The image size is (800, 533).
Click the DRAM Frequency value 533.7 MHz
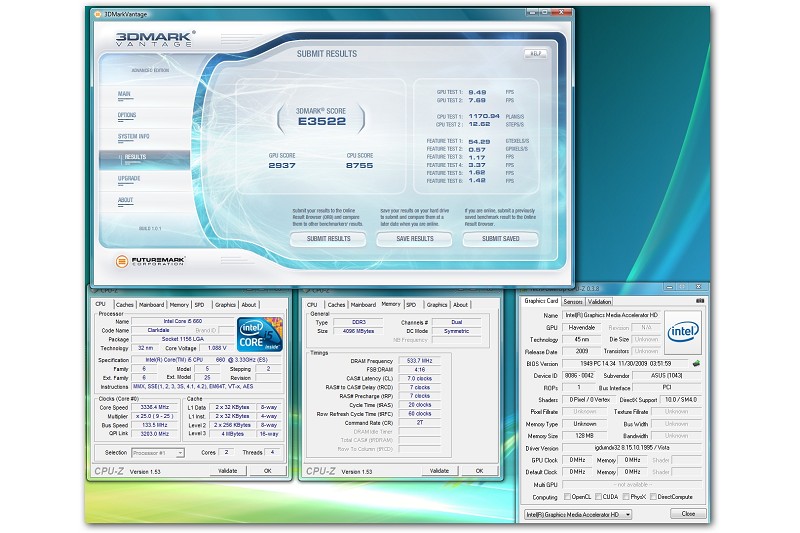[x=419, y=361]
